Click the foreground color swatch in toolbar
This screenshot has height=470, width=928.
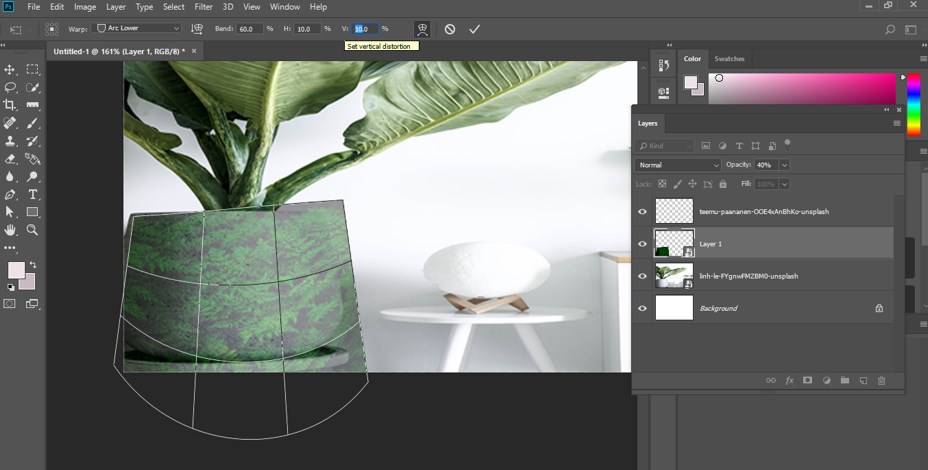pyautogui.click(x=16, y=270)
